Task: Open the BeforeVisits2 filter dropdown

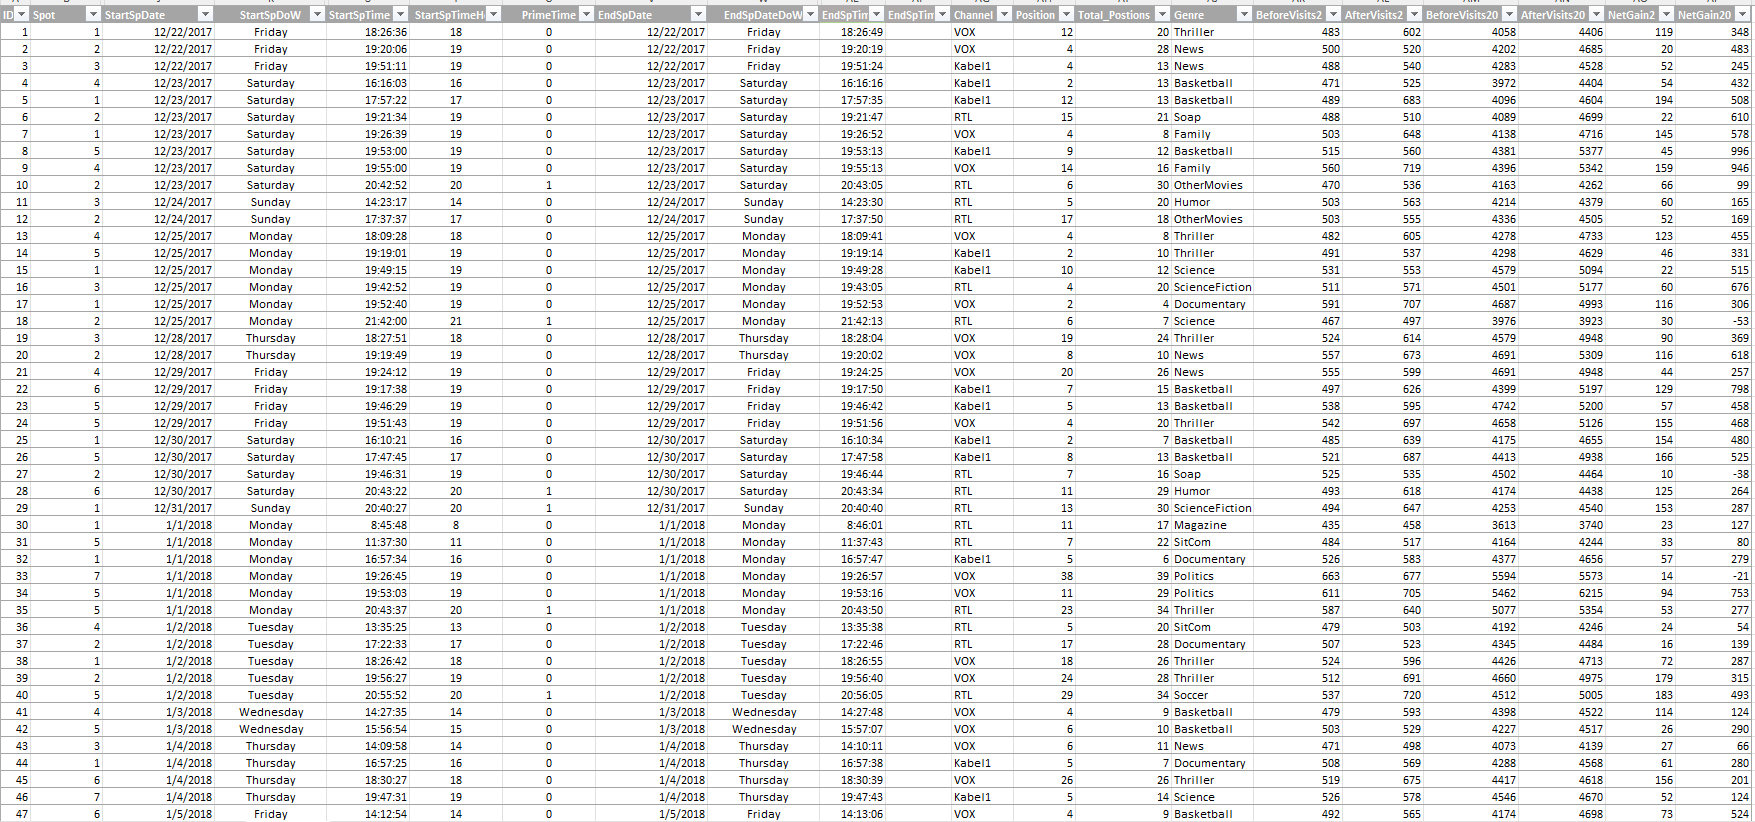Action: (x=1333, y=15)
